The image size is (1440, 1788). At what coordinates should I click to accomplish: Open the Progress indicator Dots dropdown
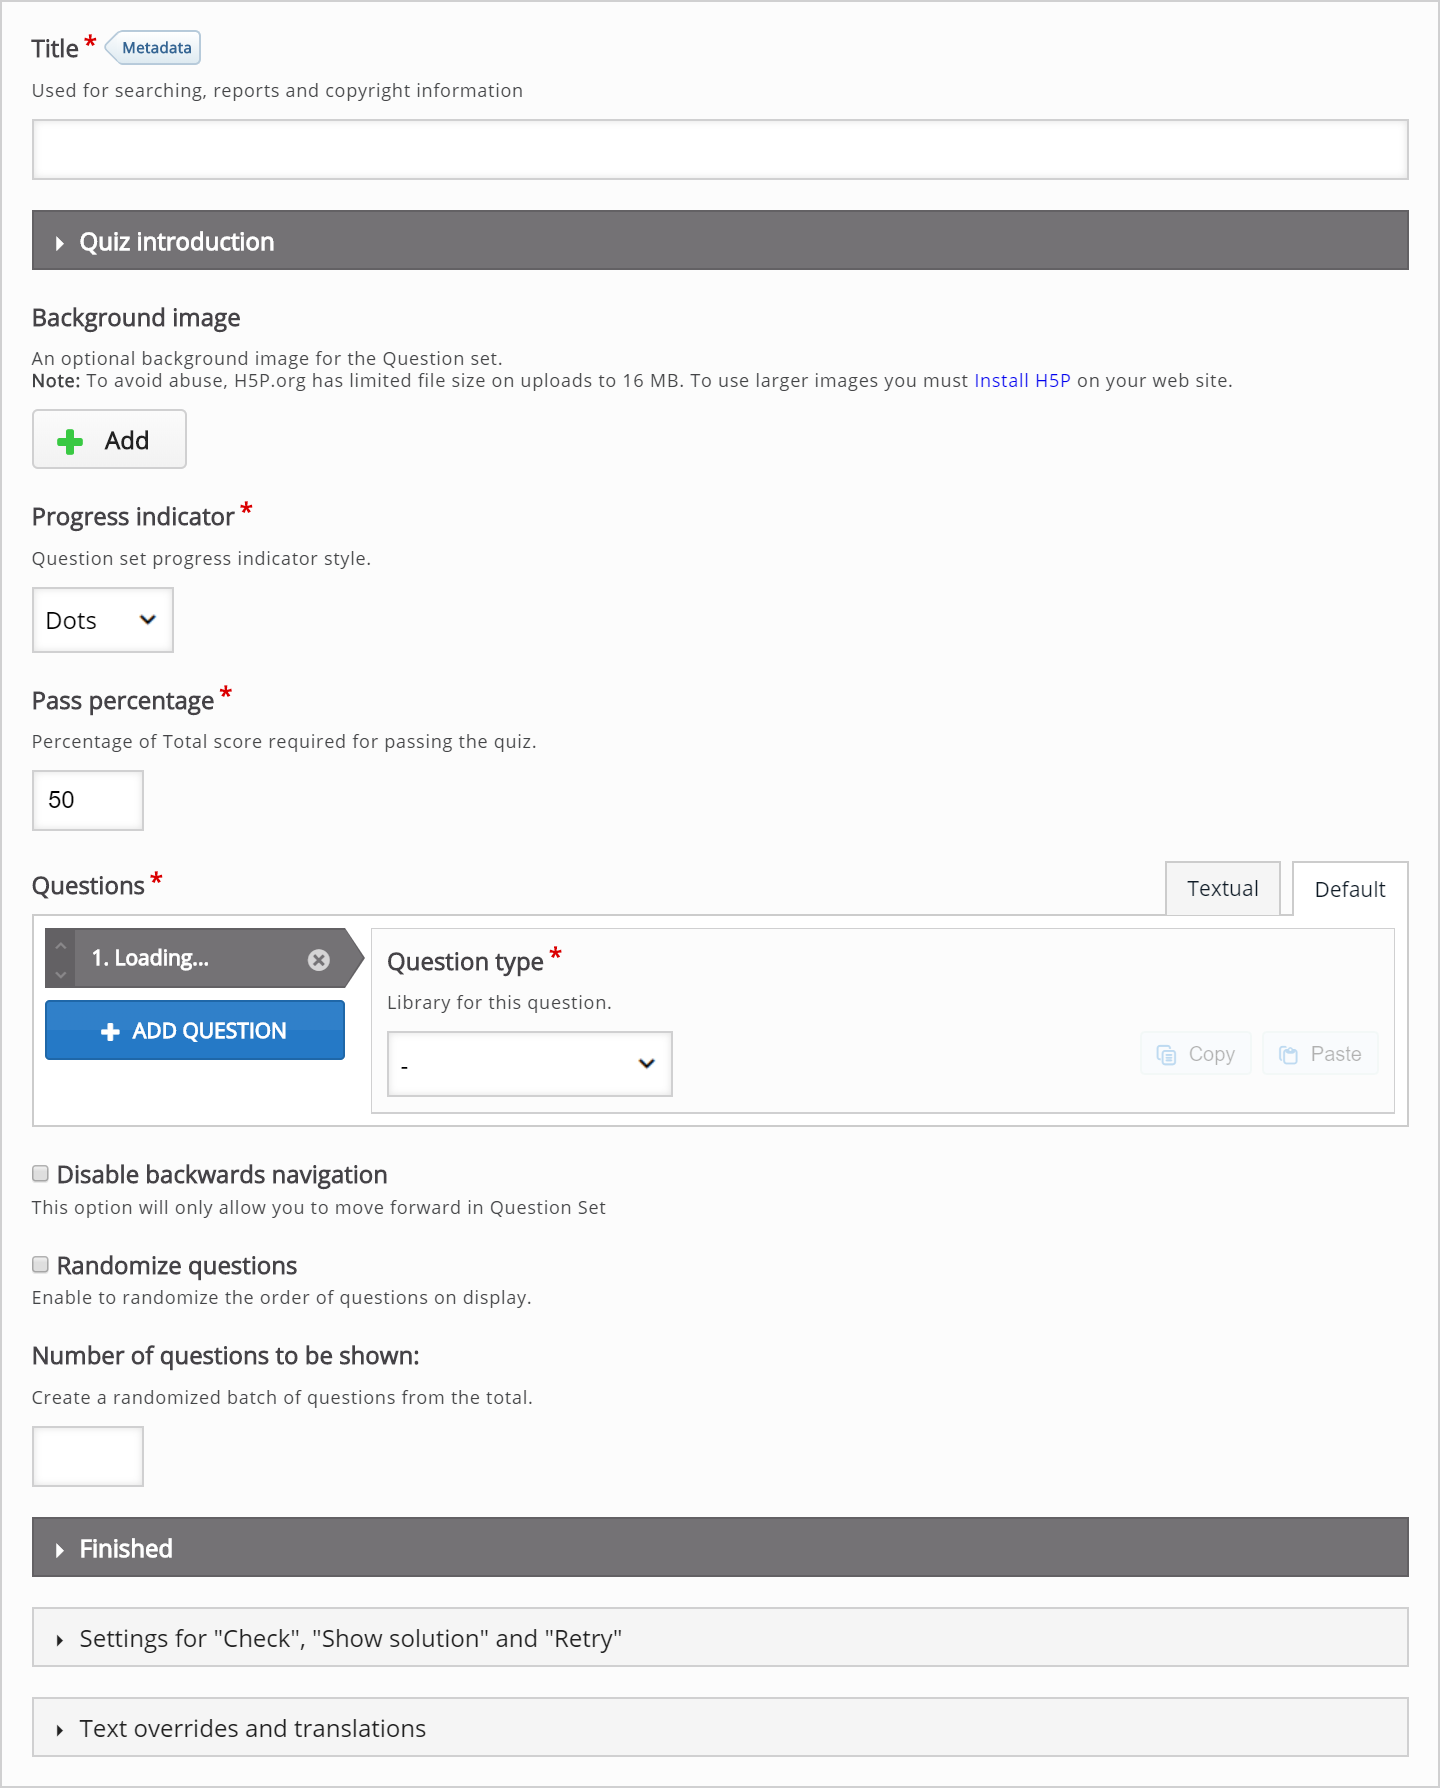pyautogui.click(x=103, y=620)
